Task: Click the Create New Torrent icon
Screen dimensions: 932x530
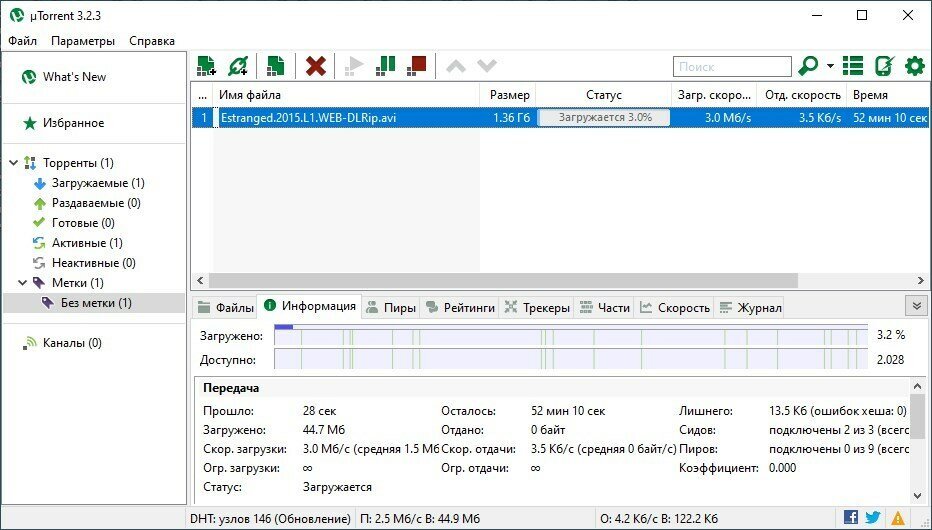Action: click(275, 65)
